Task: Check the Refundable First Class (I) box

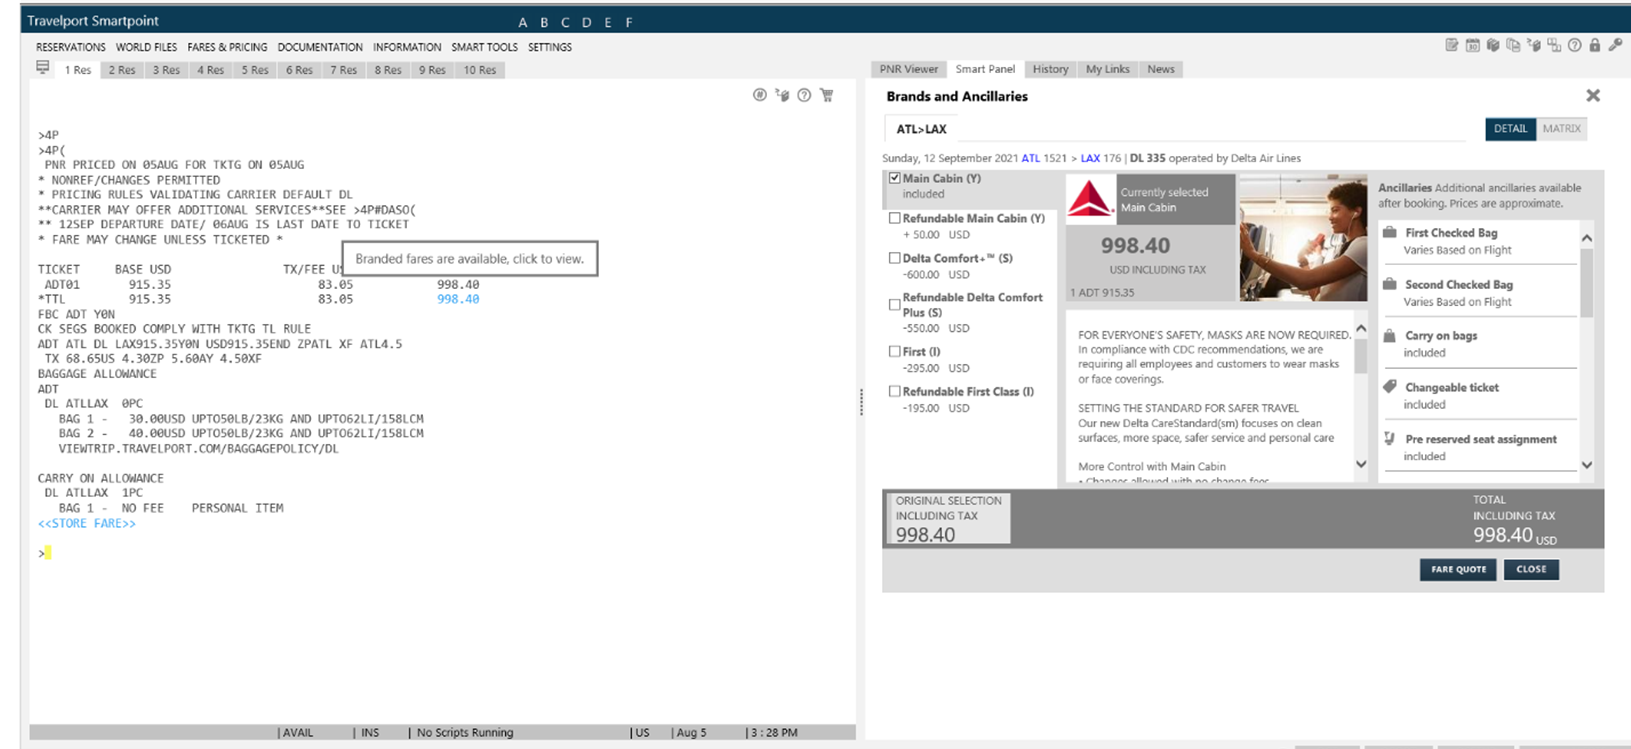Action: 895,392
